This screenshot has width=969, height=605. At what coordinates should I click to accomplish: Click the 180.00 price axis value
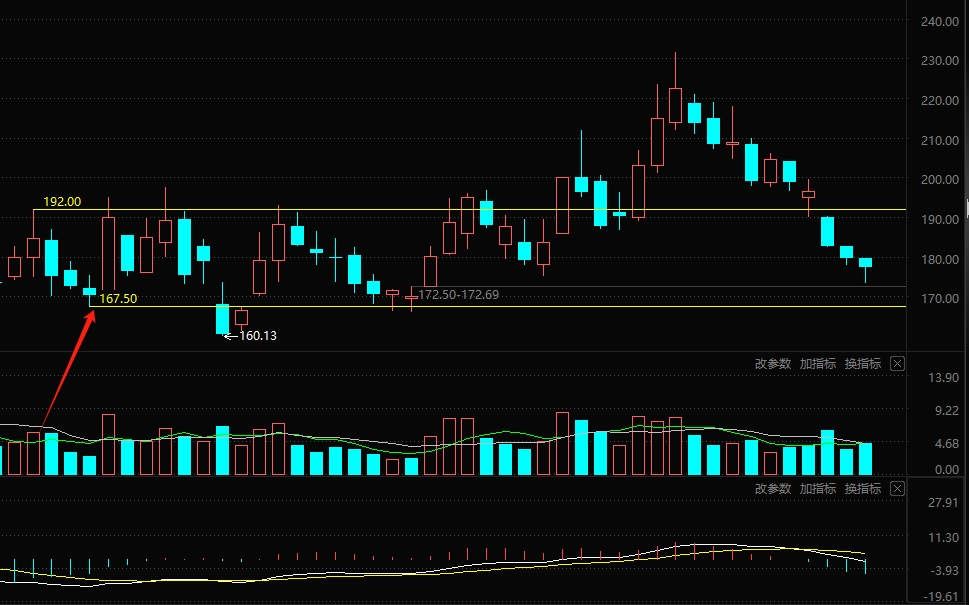click(x=939, y=259)
